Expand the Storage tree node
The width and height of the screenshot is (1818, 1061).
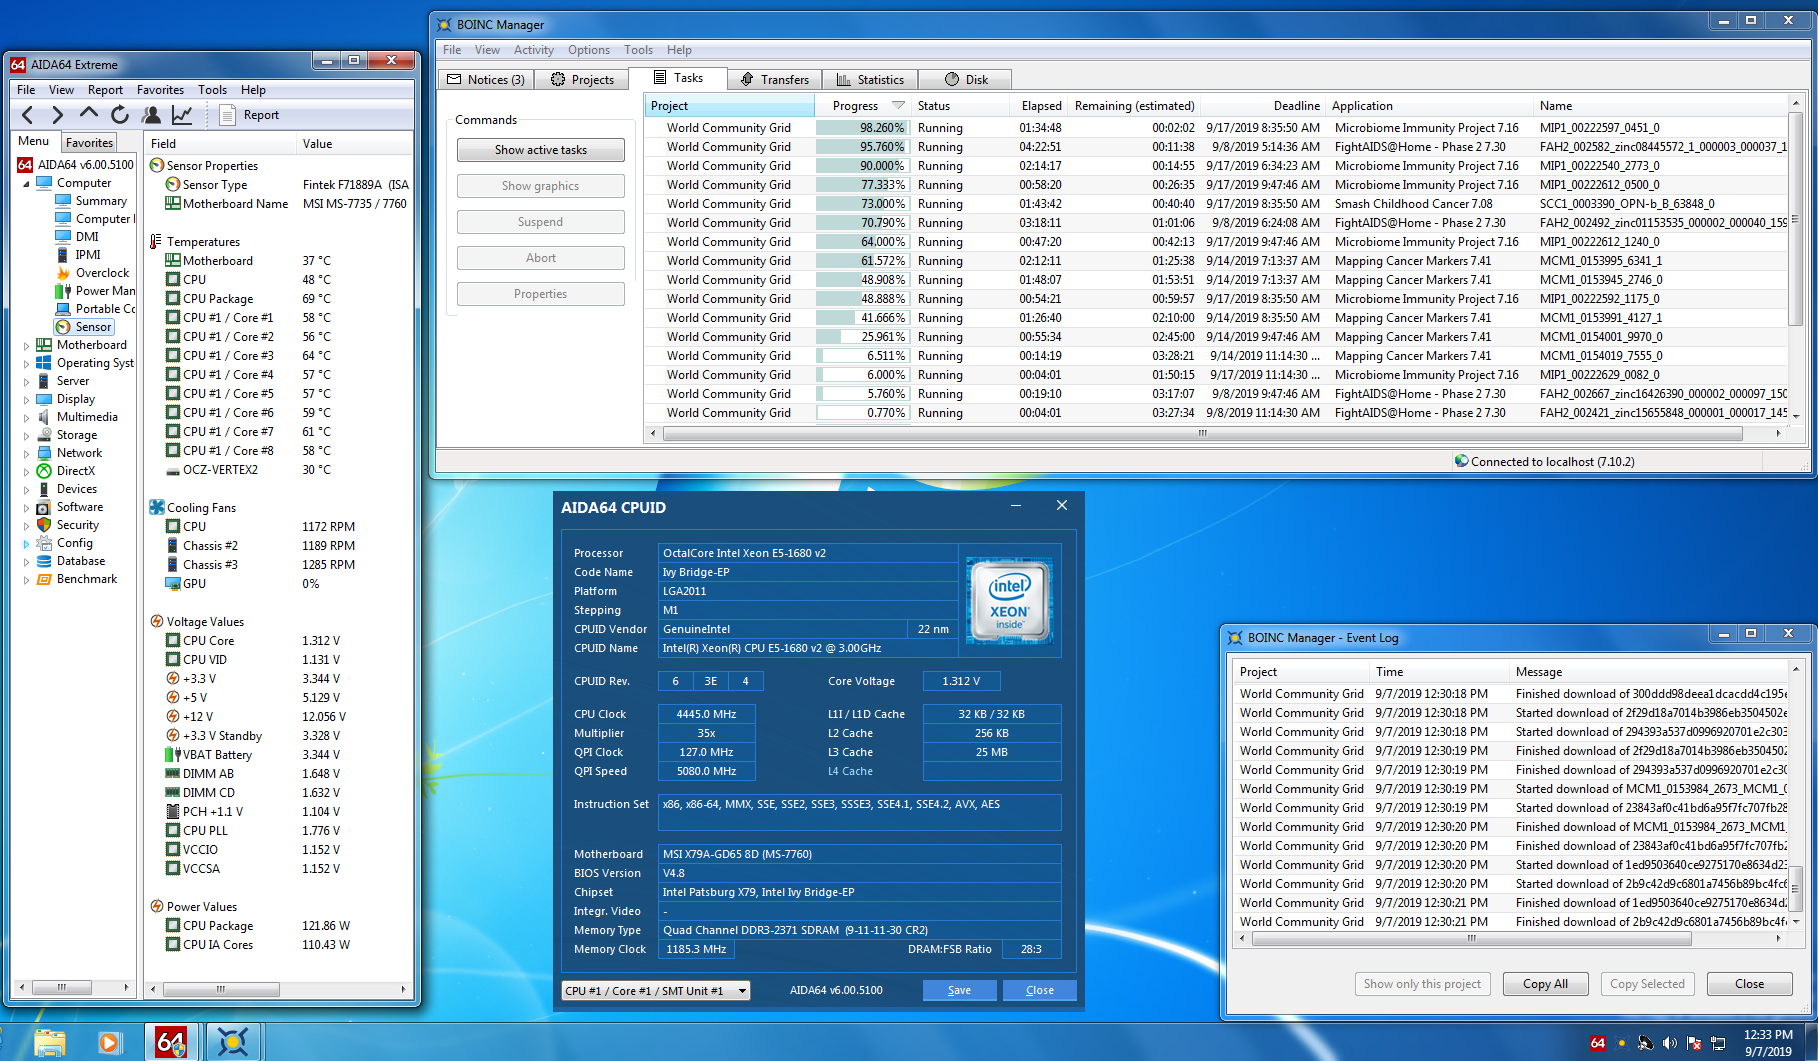pyautogui.click(x=26, y=435)
